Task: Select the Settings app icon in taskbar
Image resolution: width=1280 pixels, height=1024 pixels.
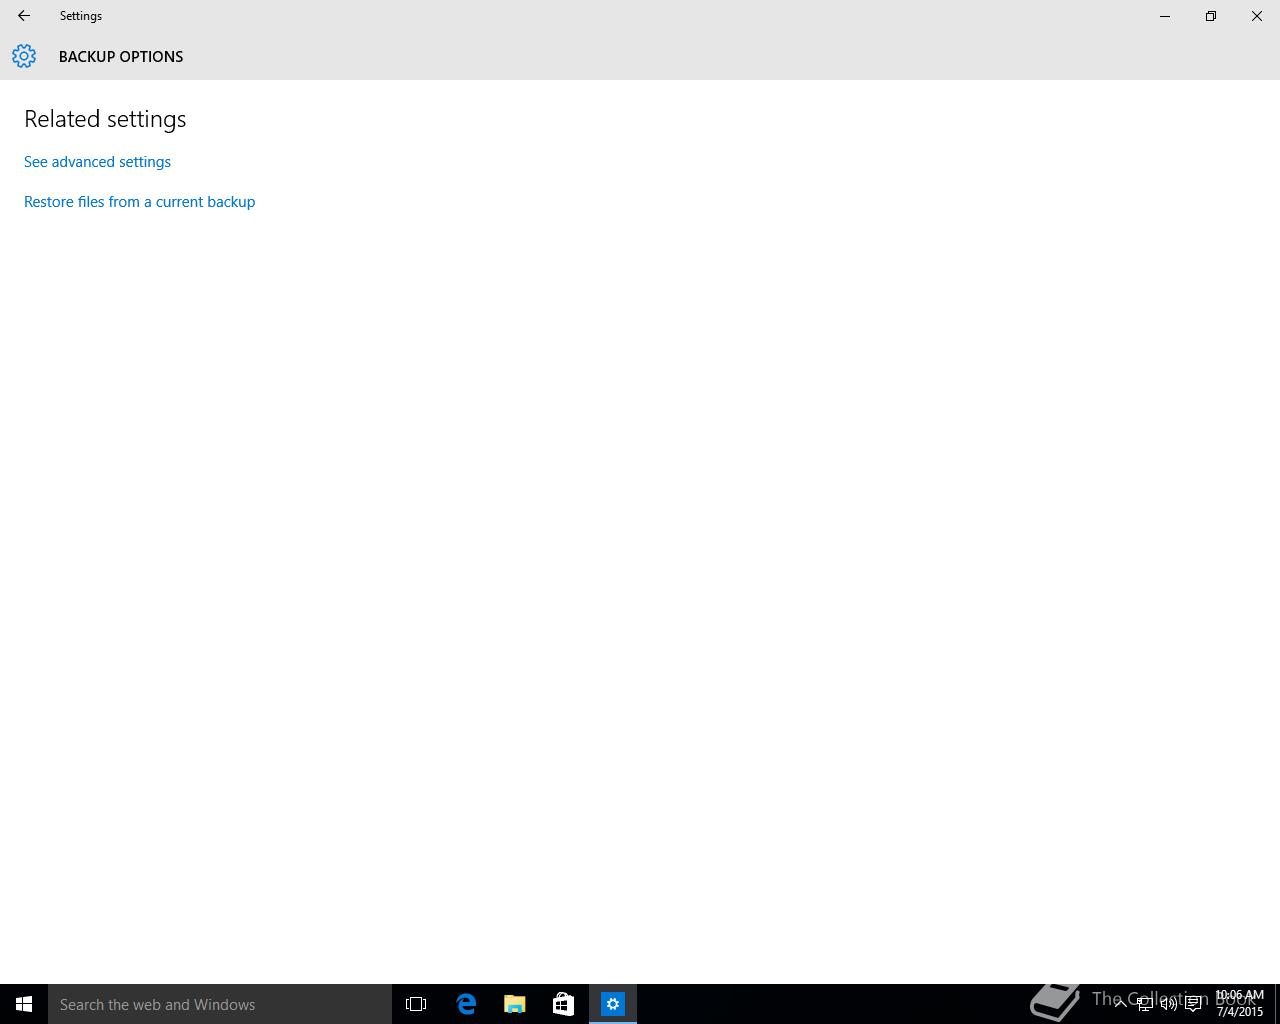Action: (613, 1004)
